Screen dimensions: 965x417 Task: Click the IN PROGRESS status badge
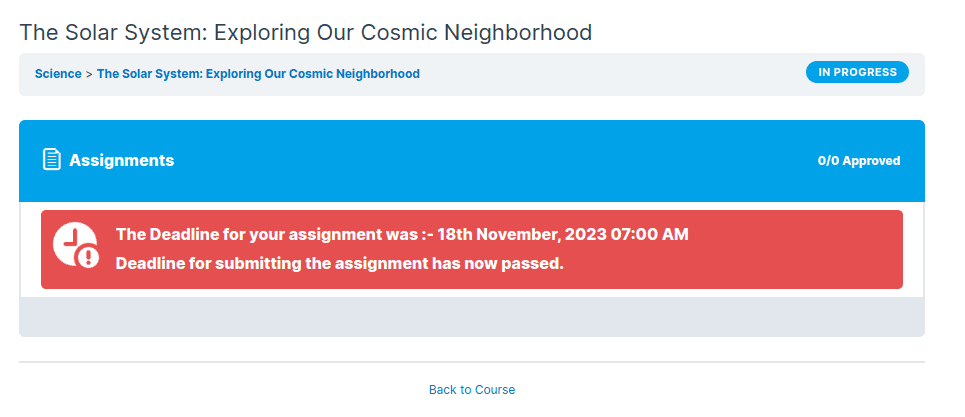[x=857, y=72]
